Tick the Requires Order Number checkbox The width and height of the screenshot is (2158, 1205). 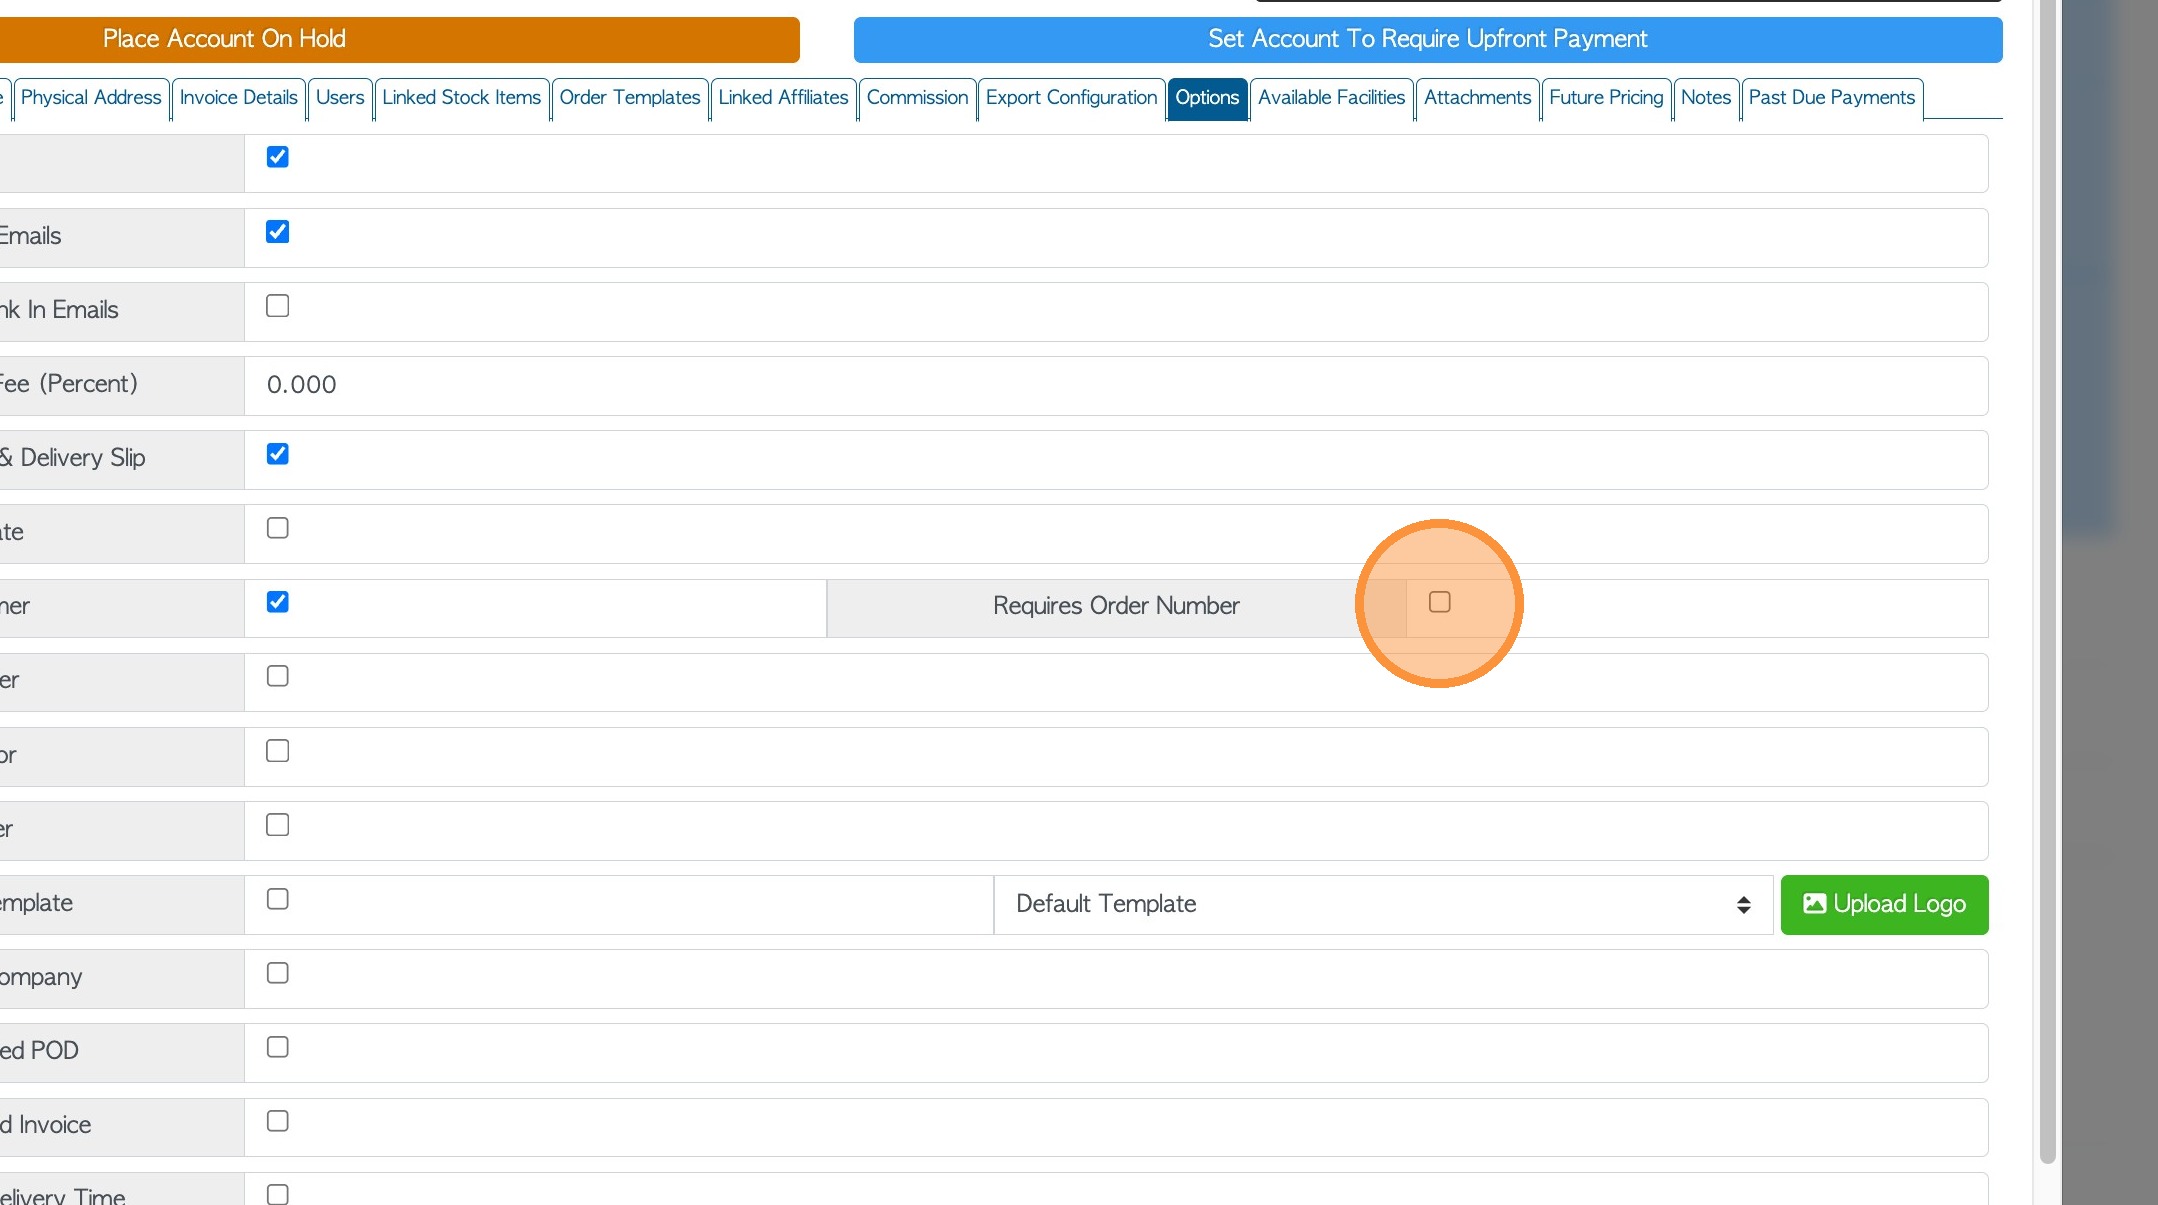(1439, 602)
